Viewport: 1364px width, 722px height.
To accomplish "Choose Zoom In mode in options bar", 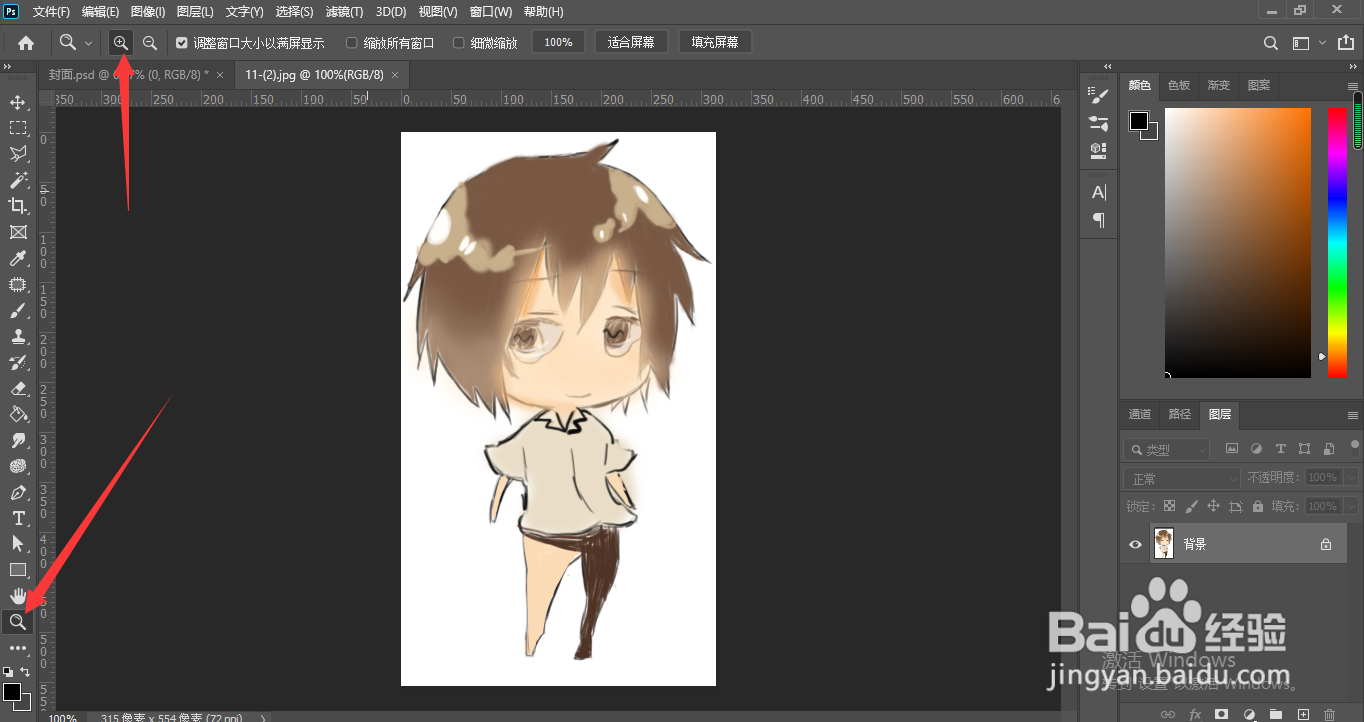I will [120, 43].
